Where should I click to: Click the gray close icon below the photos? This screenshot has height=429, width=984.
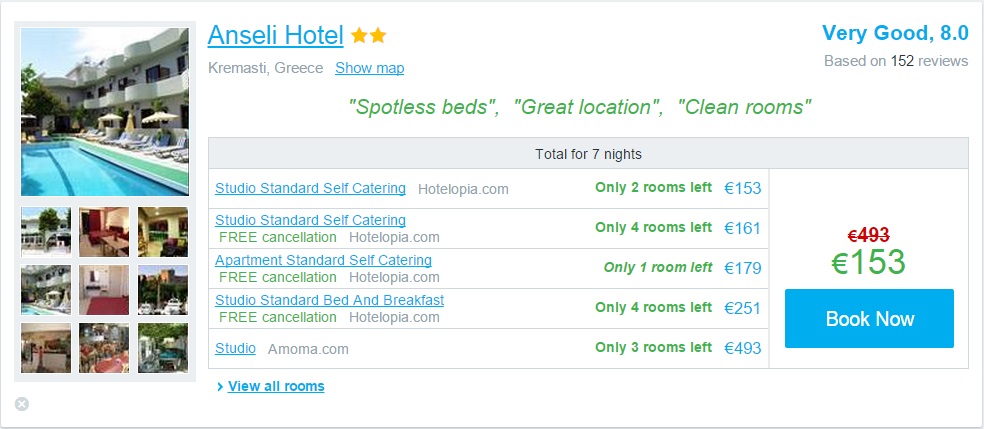tap(22, 404)
